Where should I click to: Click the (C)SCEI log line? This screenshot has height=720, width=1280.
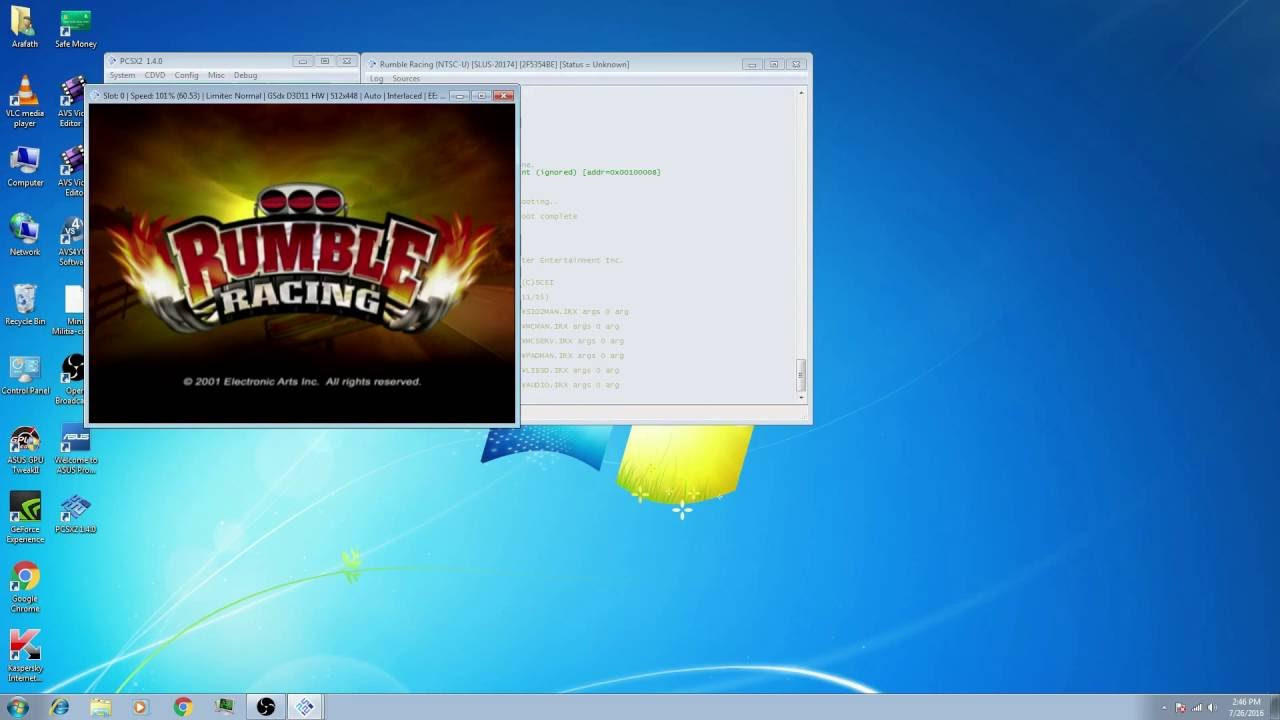pyautogui.click(x=537, y=282)
